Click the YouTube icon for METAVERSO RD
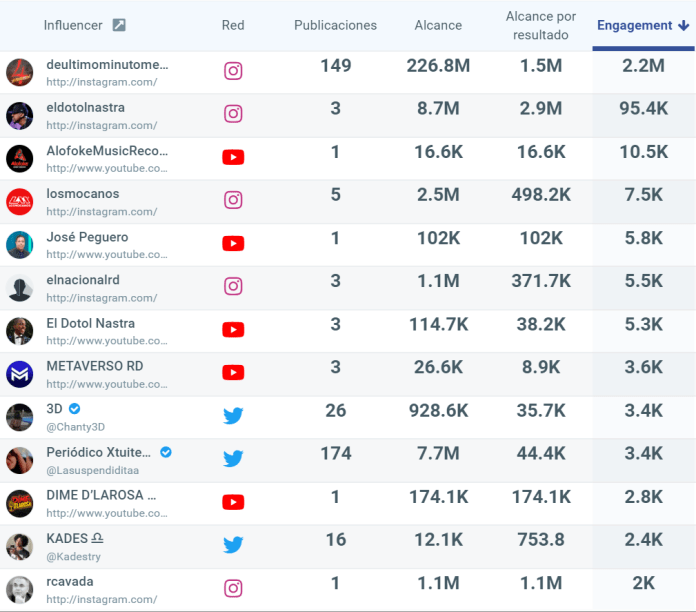The width and height of the screenshot is (696, 612). pos(233,373)
